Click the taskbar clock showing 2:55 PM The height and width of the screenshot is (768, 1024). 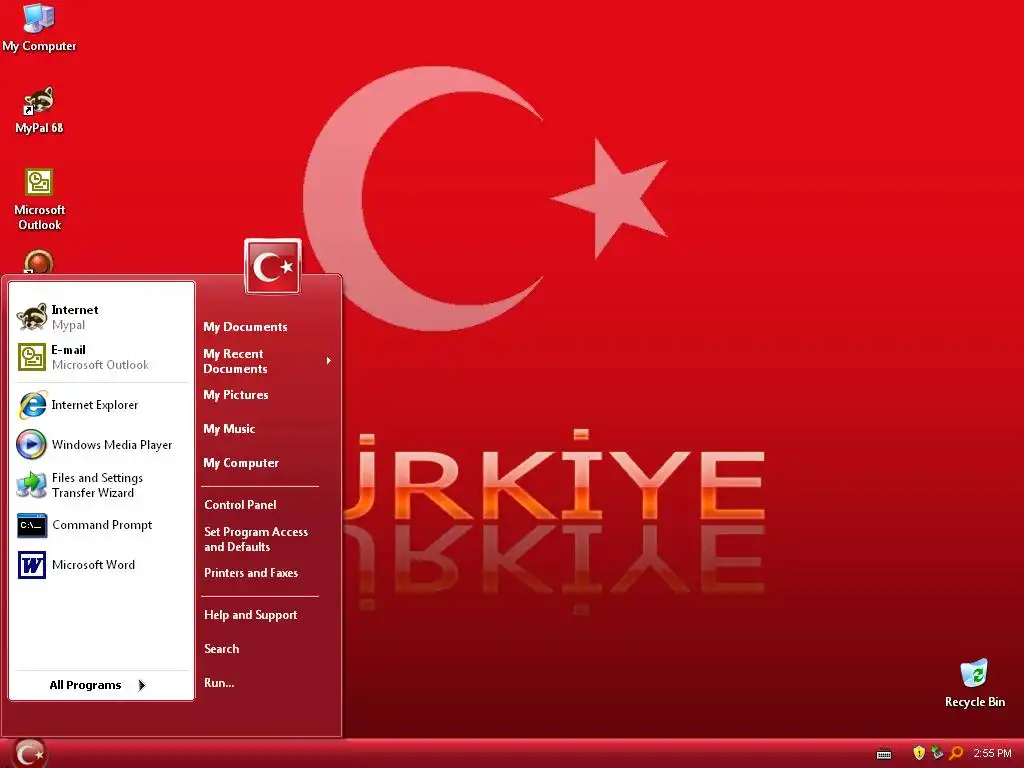992,753
